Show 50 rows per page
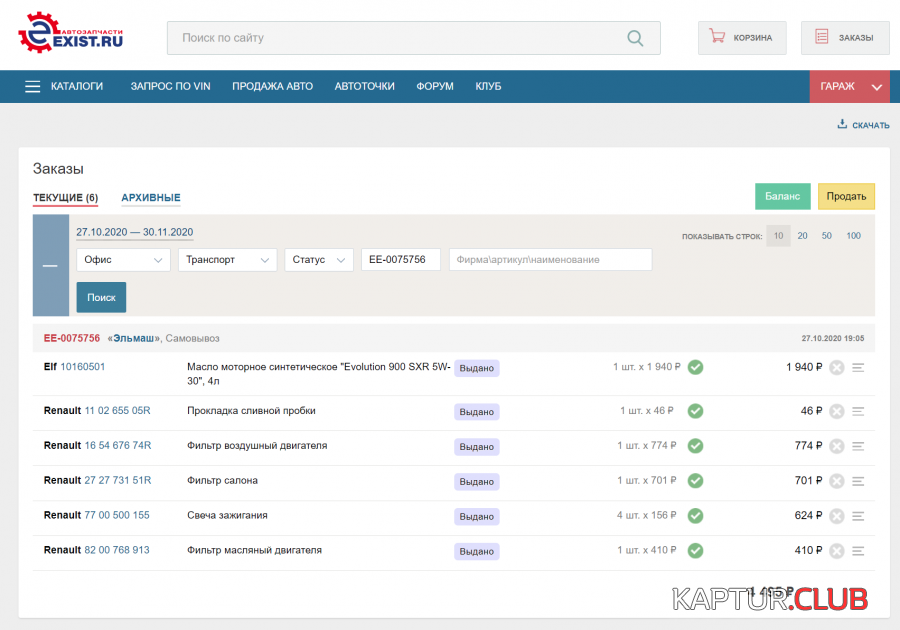900x630 pixels. (x=827, y=236)
